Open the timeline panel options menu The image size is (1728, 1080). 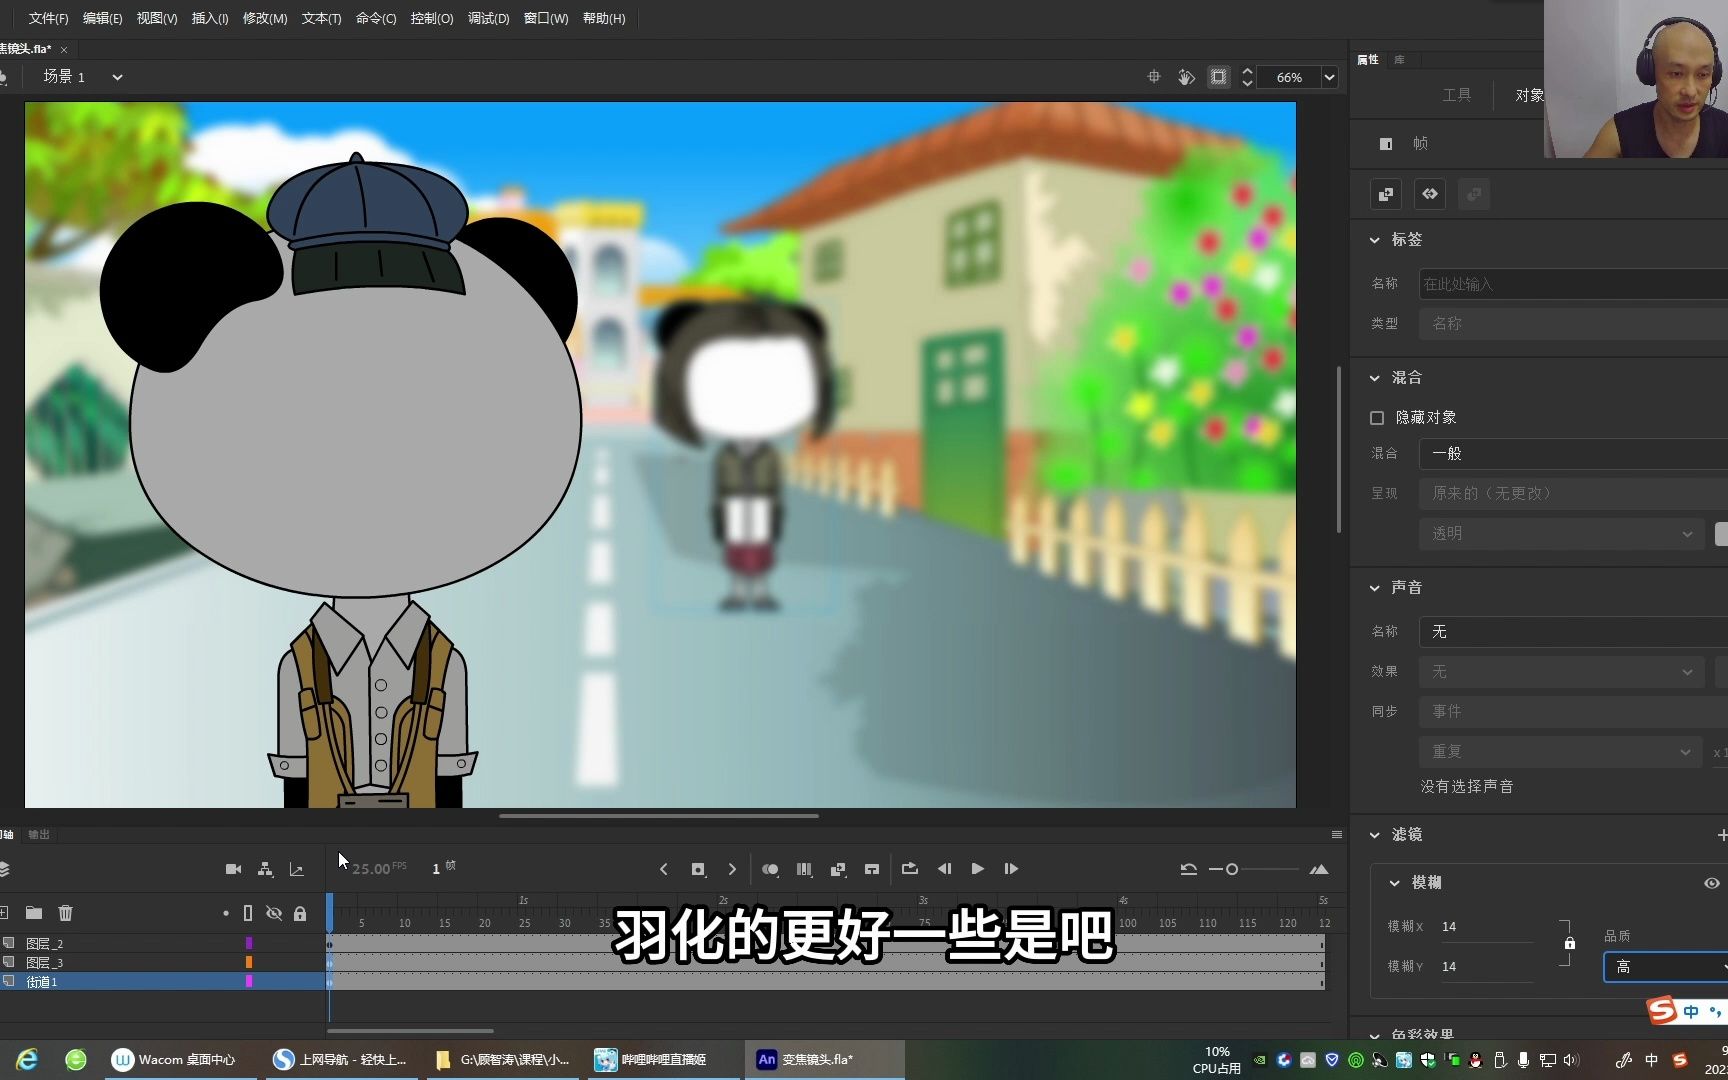click(1337, 834)
